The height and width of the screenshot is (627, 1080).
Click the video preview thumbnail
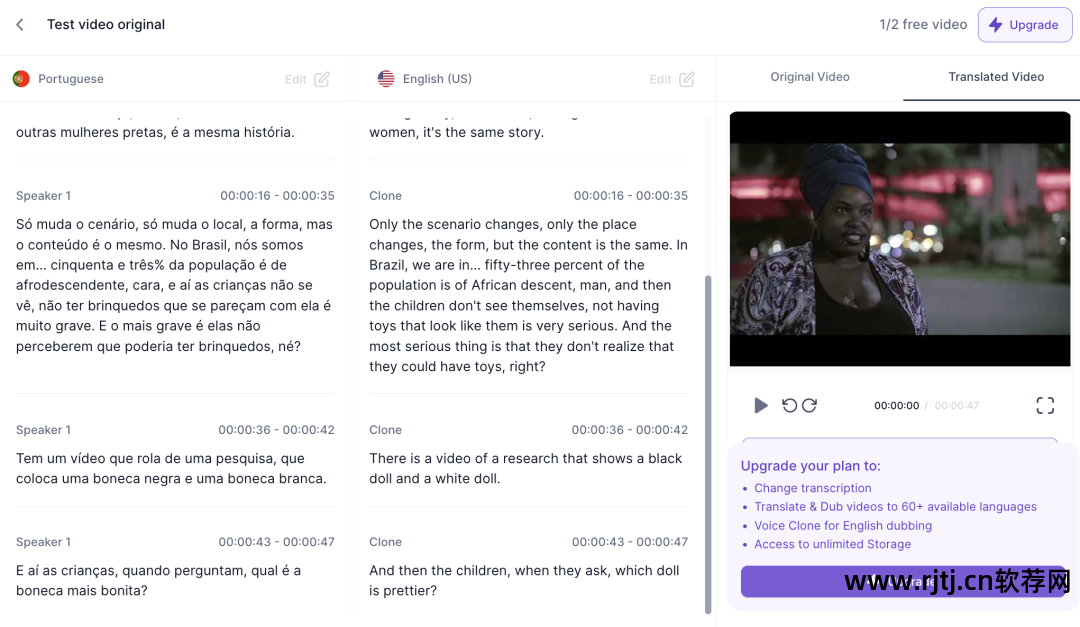point(900,239)
